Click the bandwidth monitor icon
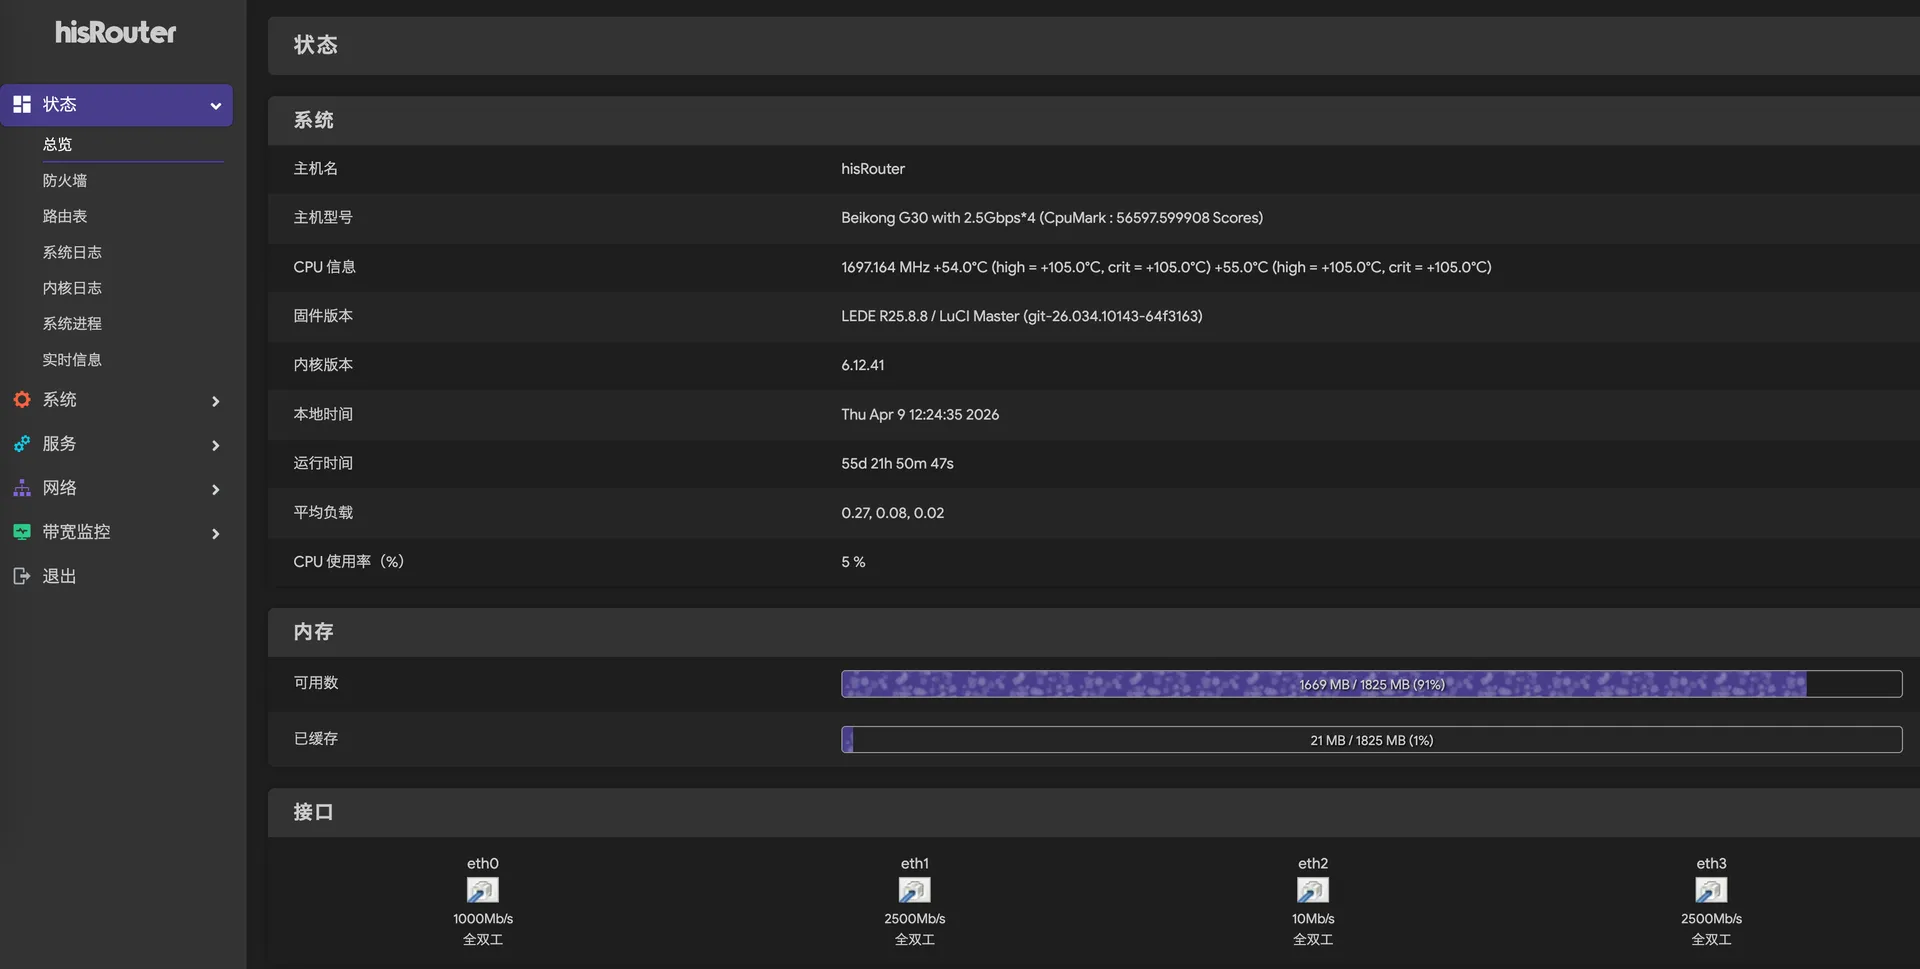 [x=21, y=532]
